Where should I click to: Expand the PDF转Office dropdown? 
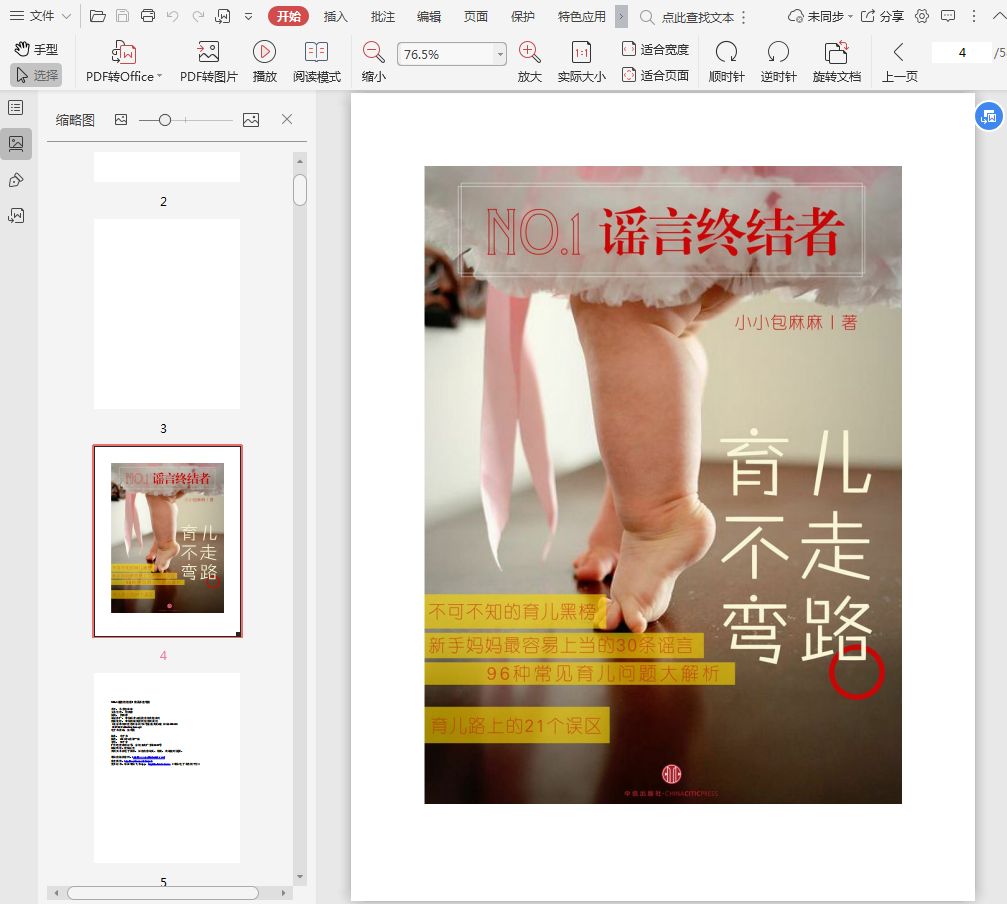pyautogui.click(x=159, y=77)
